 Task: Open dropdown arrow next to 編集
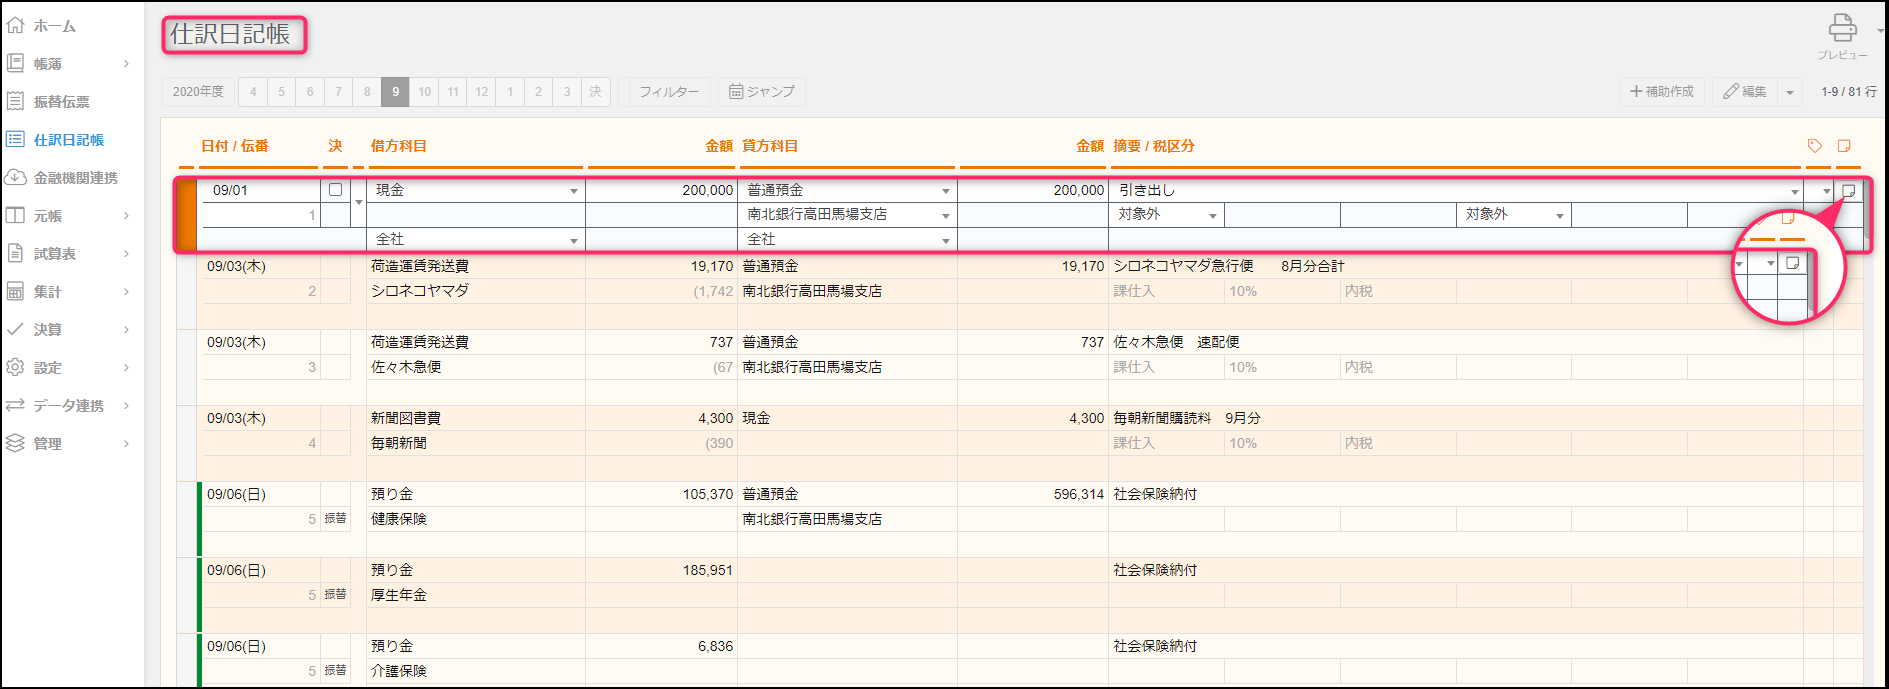point(1790,92)
